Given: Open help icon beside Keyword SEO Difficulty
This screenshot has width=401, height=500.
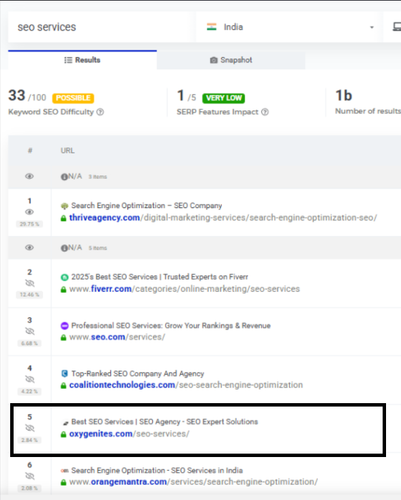Looking at the screenshot, I should 100,112.
